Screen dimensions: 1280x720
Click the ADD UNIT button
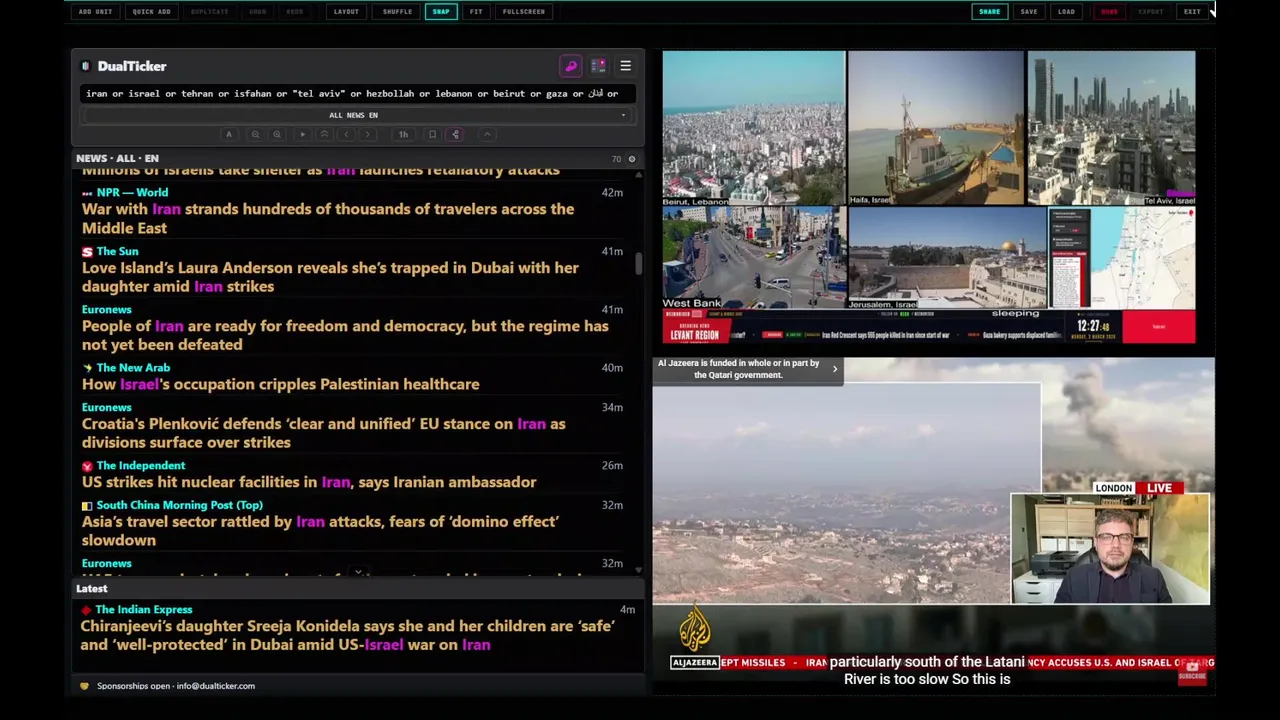95,12
